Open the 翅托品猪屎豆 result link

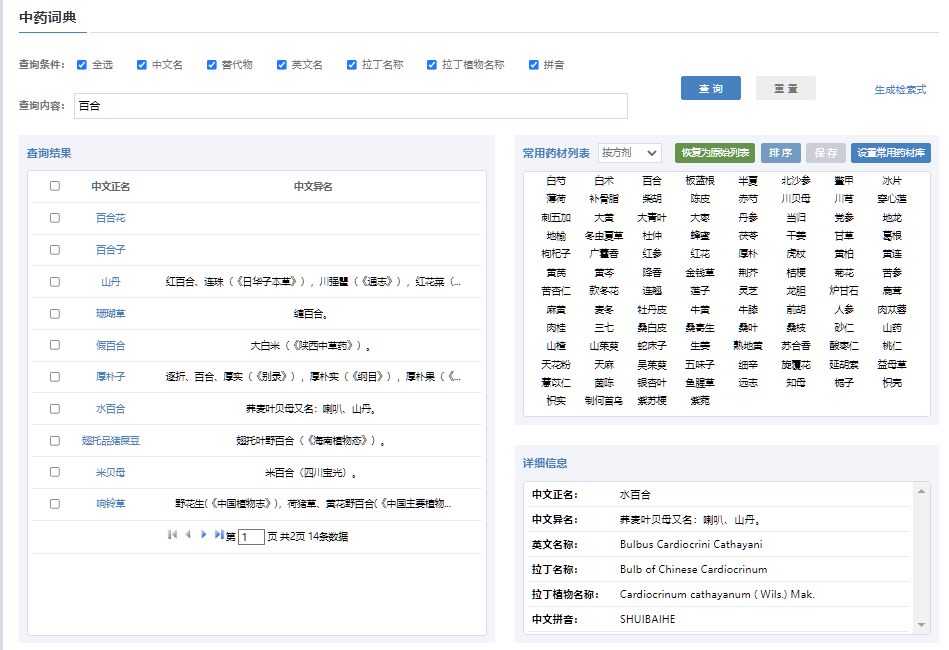[111, 441]
